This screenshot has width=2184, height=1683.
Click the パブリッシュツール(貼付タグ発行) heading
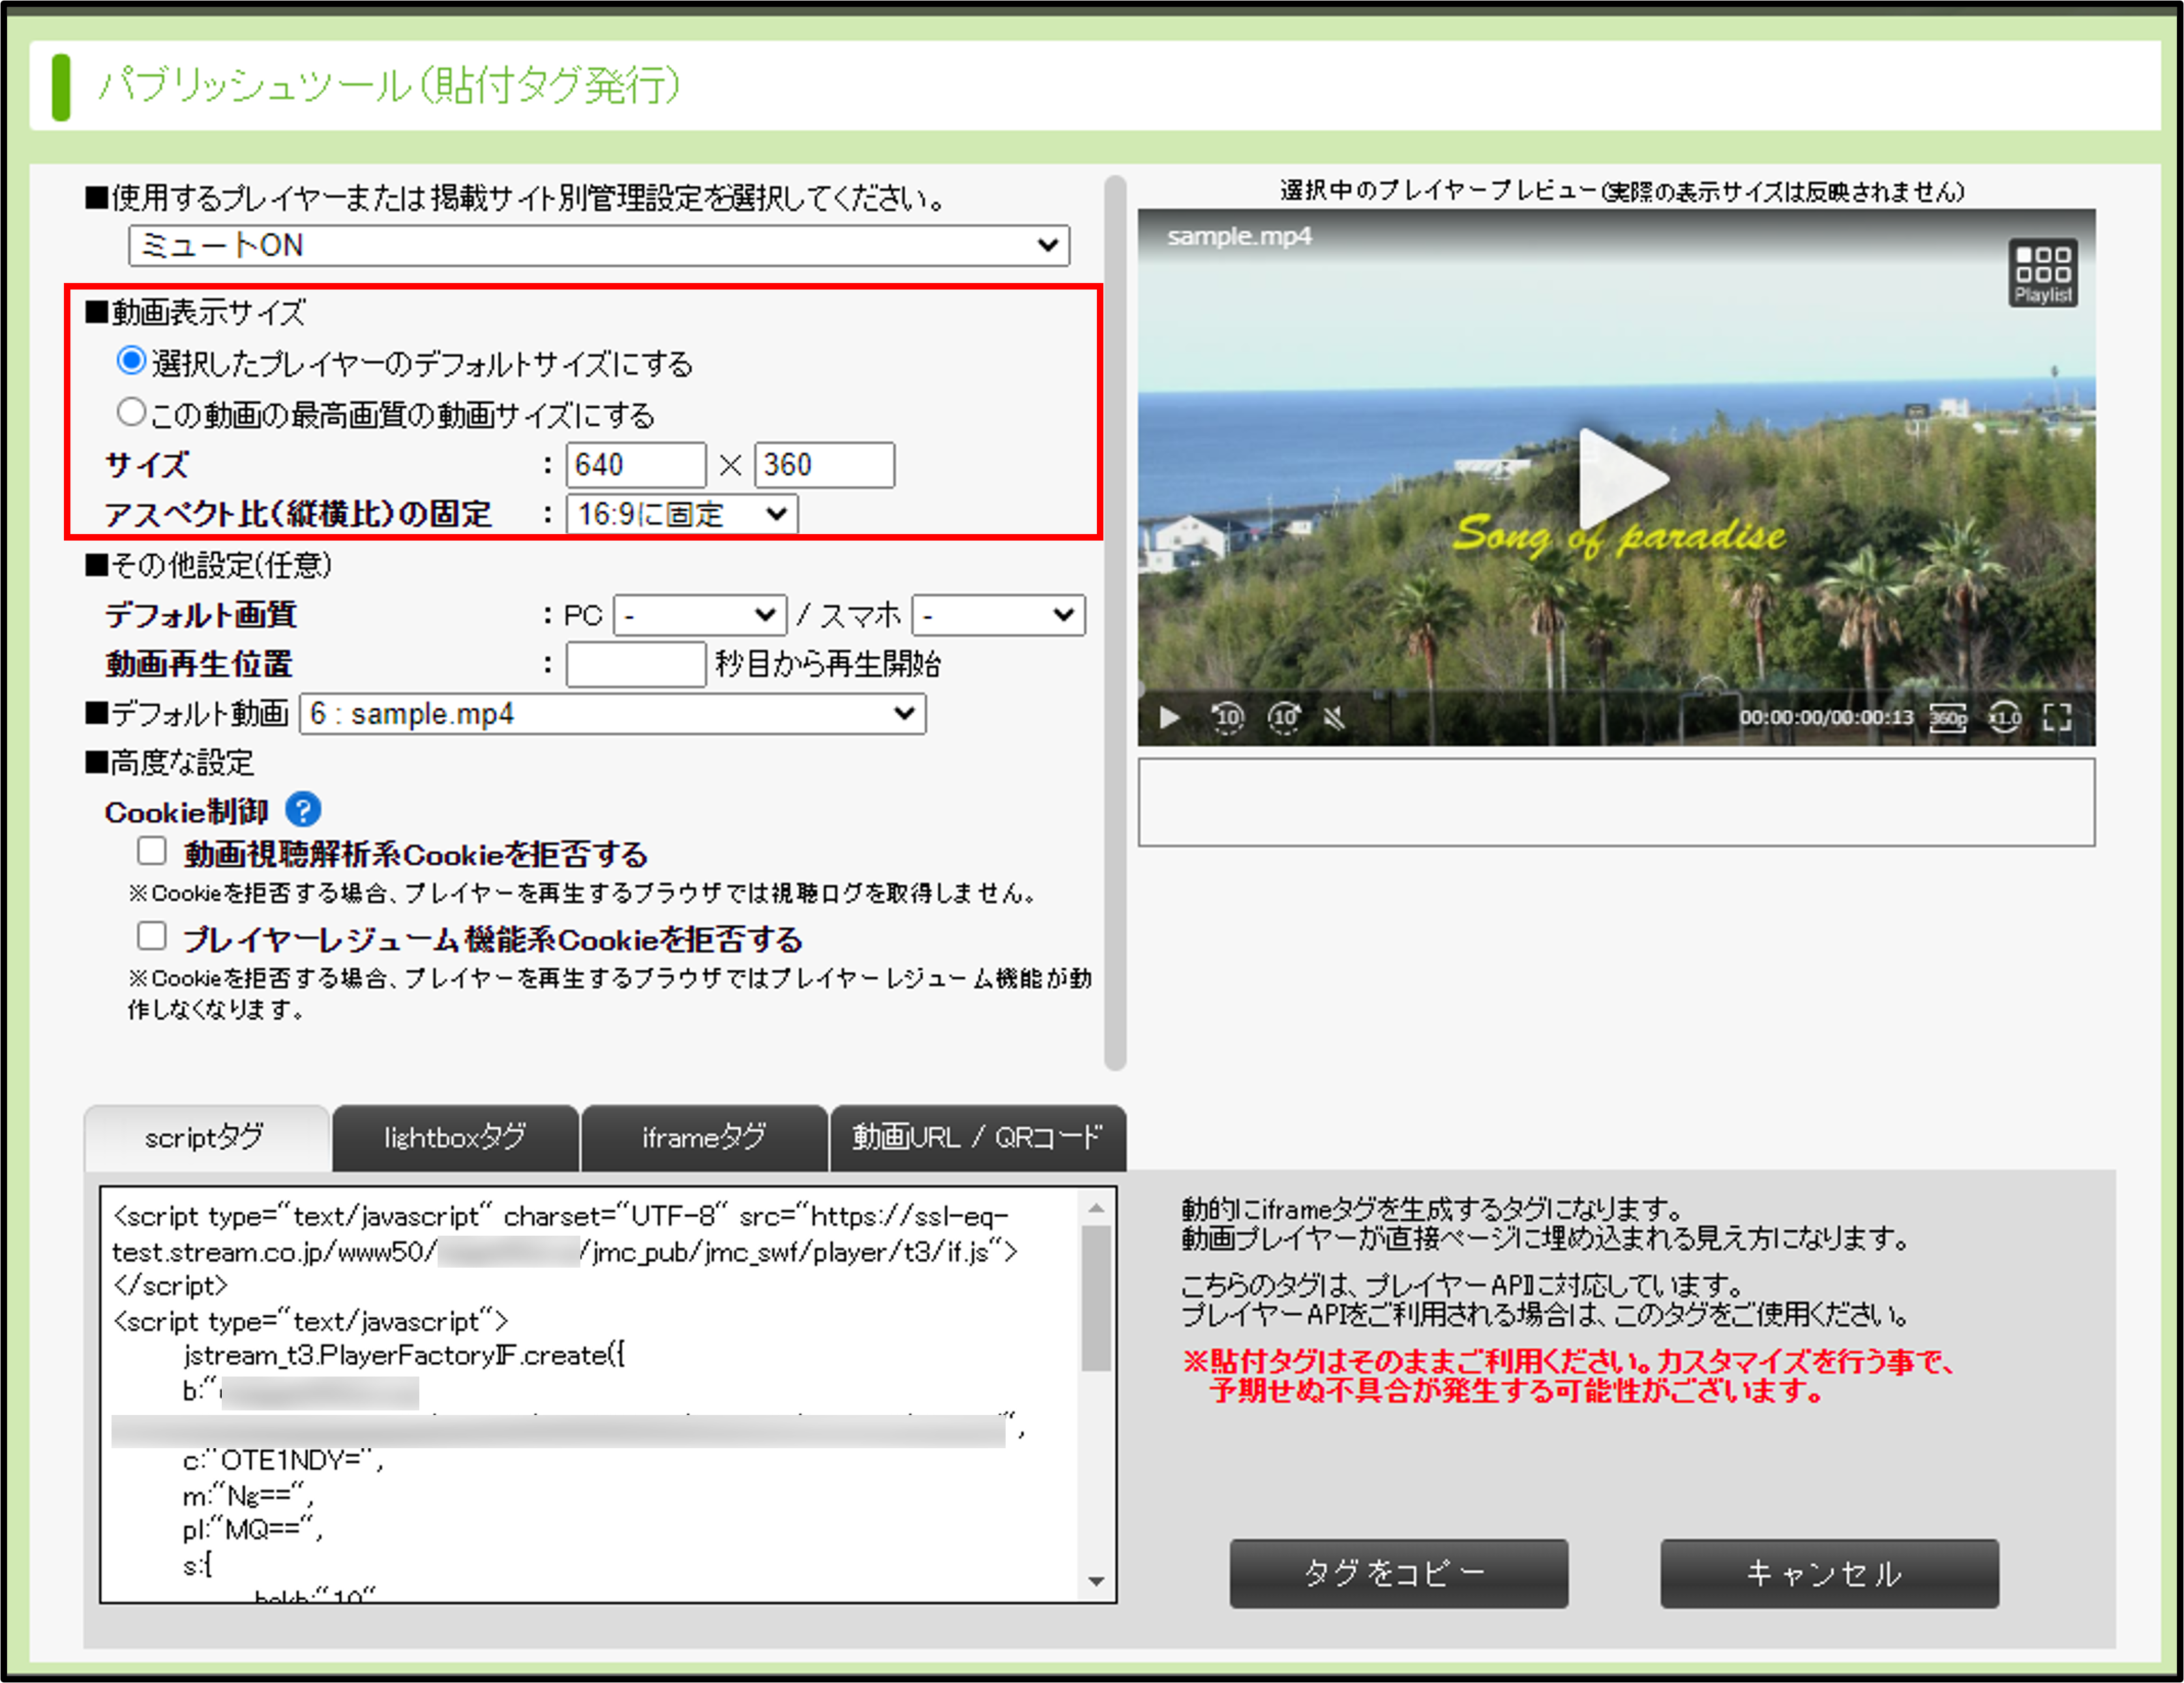point(390,86)
